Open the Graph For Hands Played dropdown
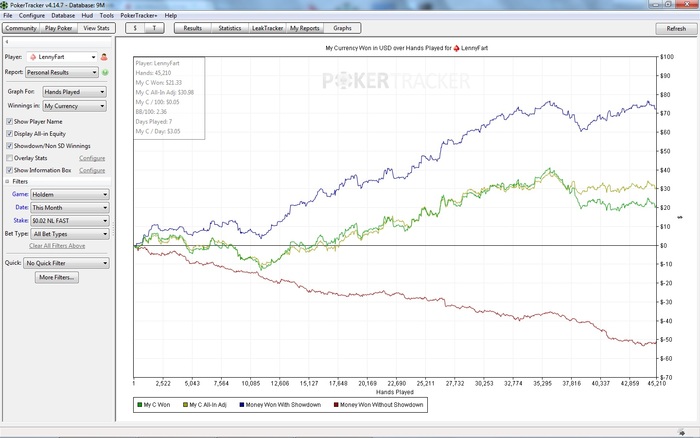 [x=75, y=92]
